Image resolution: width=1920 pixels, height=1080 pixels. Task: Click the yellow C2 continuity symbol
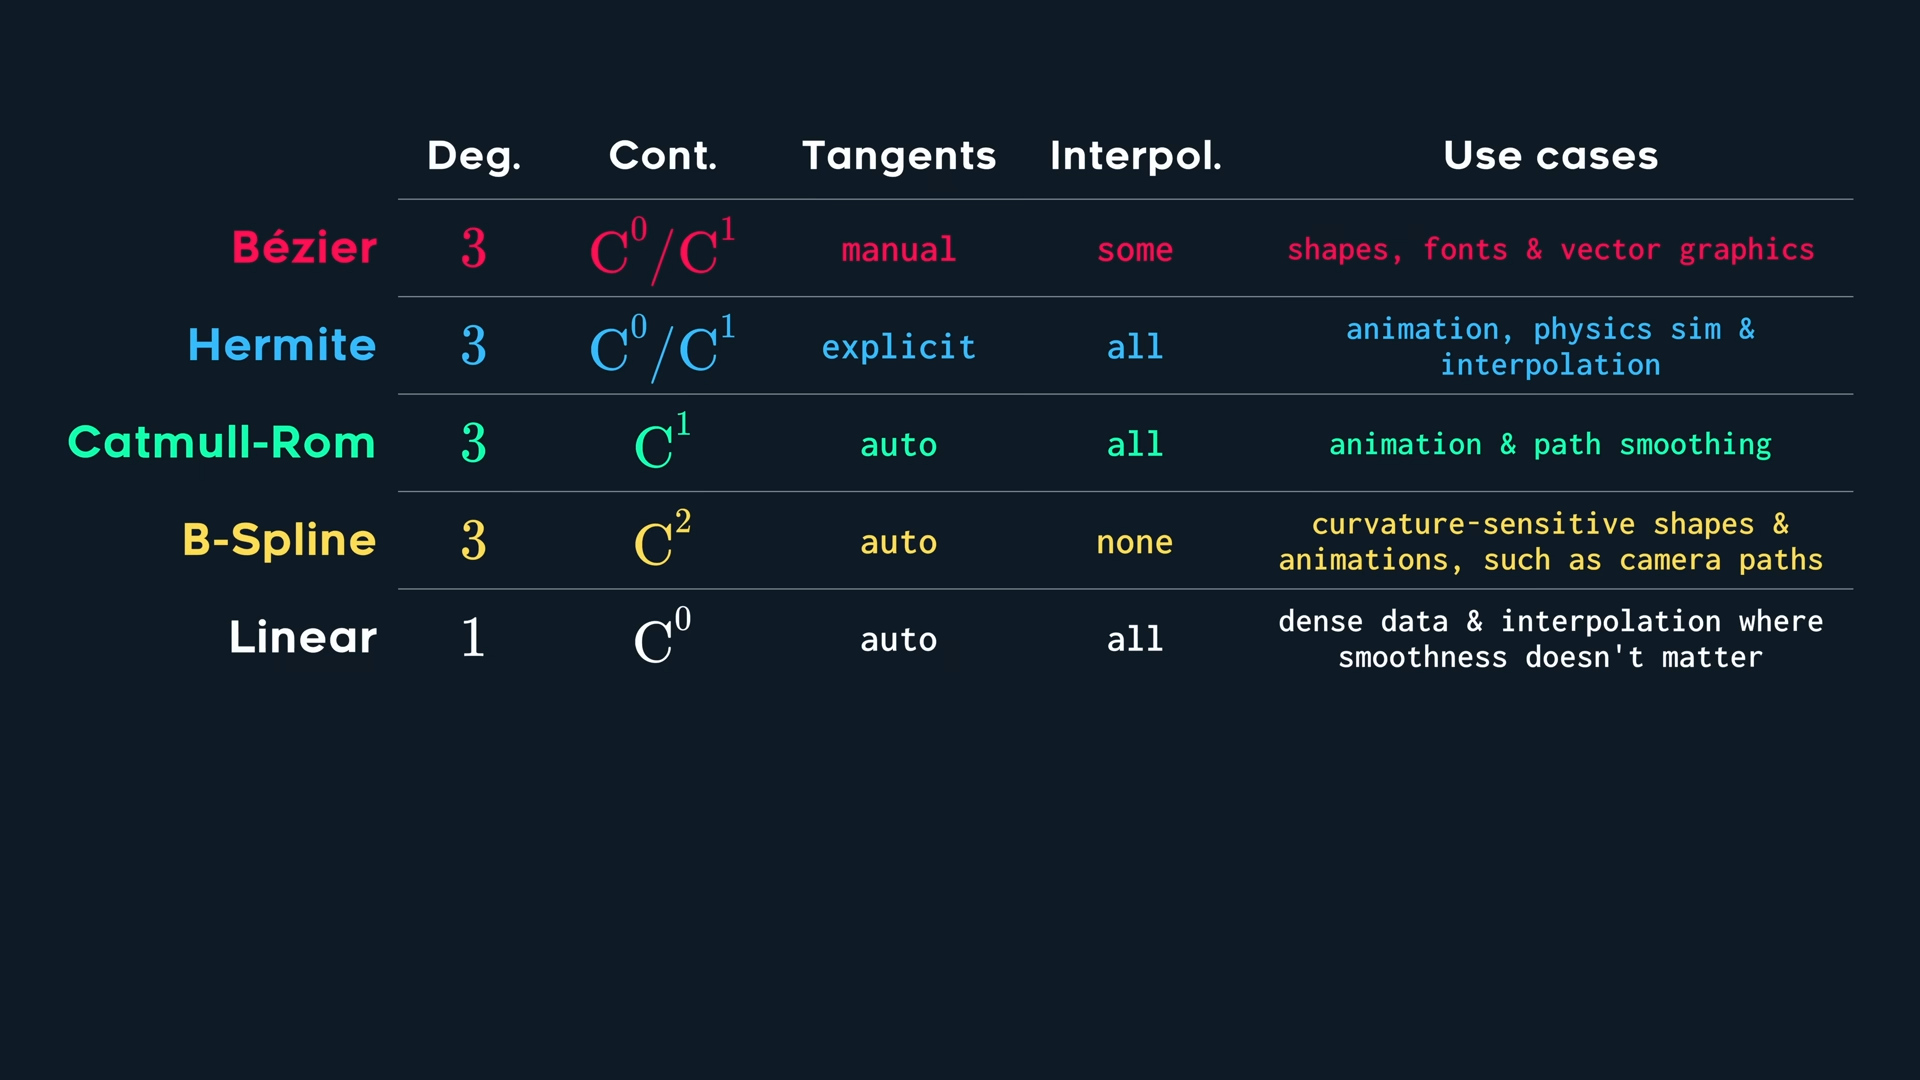tap(661, 540)
